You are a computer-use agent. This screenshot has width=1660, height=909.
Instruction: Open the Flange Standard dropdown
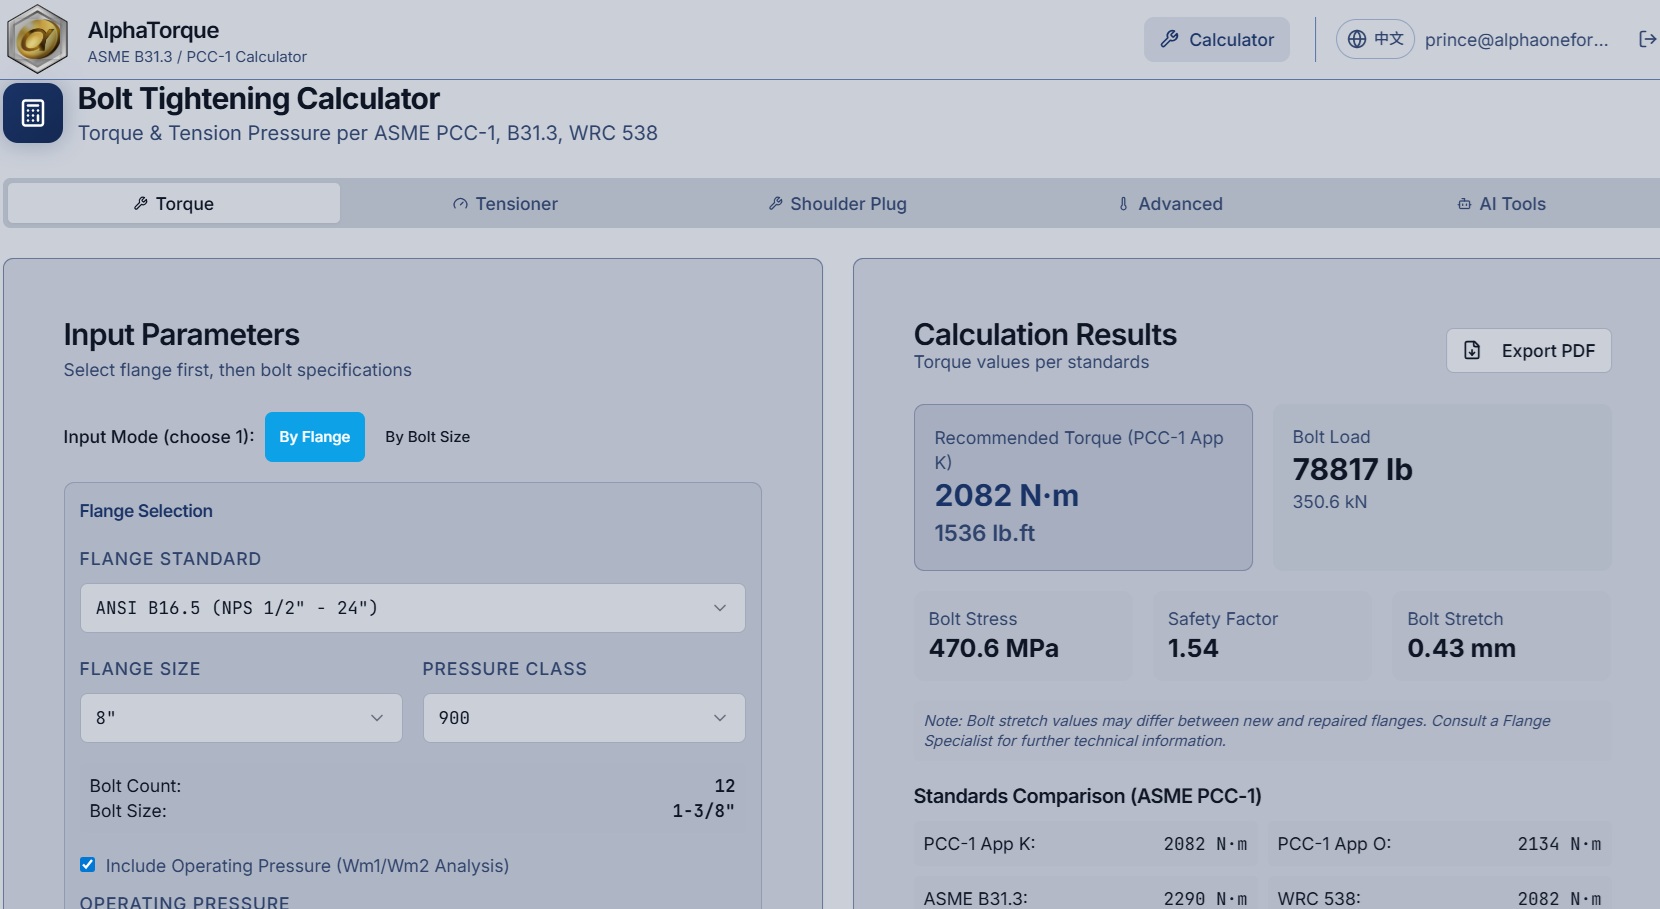412,608
